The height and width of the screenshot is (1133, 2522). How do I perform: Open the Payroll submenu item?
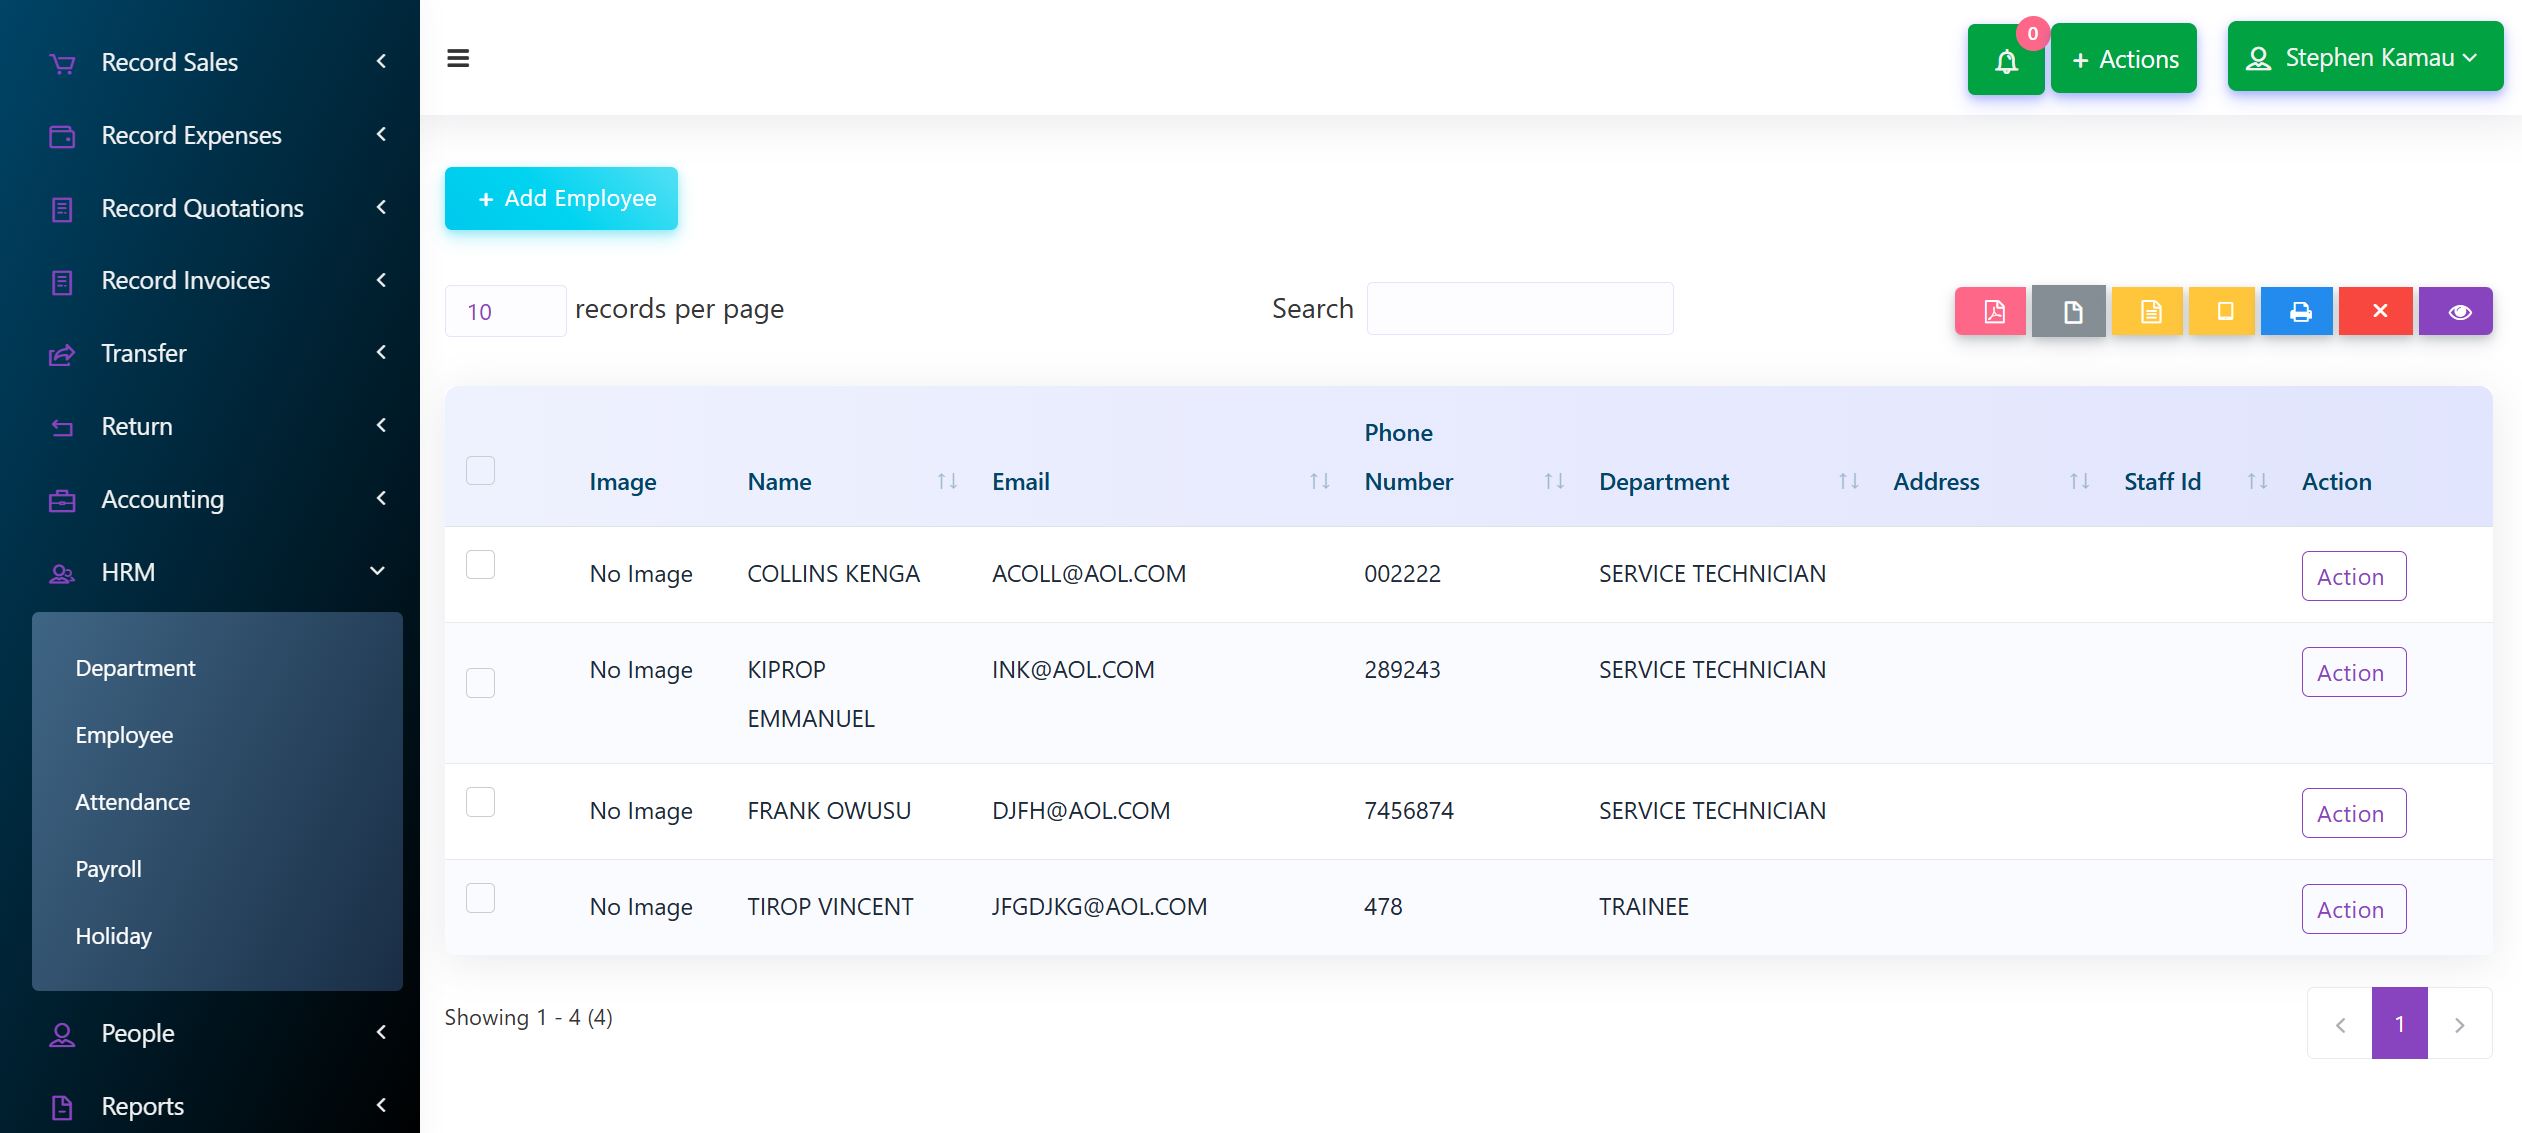(x=108, y=869)
